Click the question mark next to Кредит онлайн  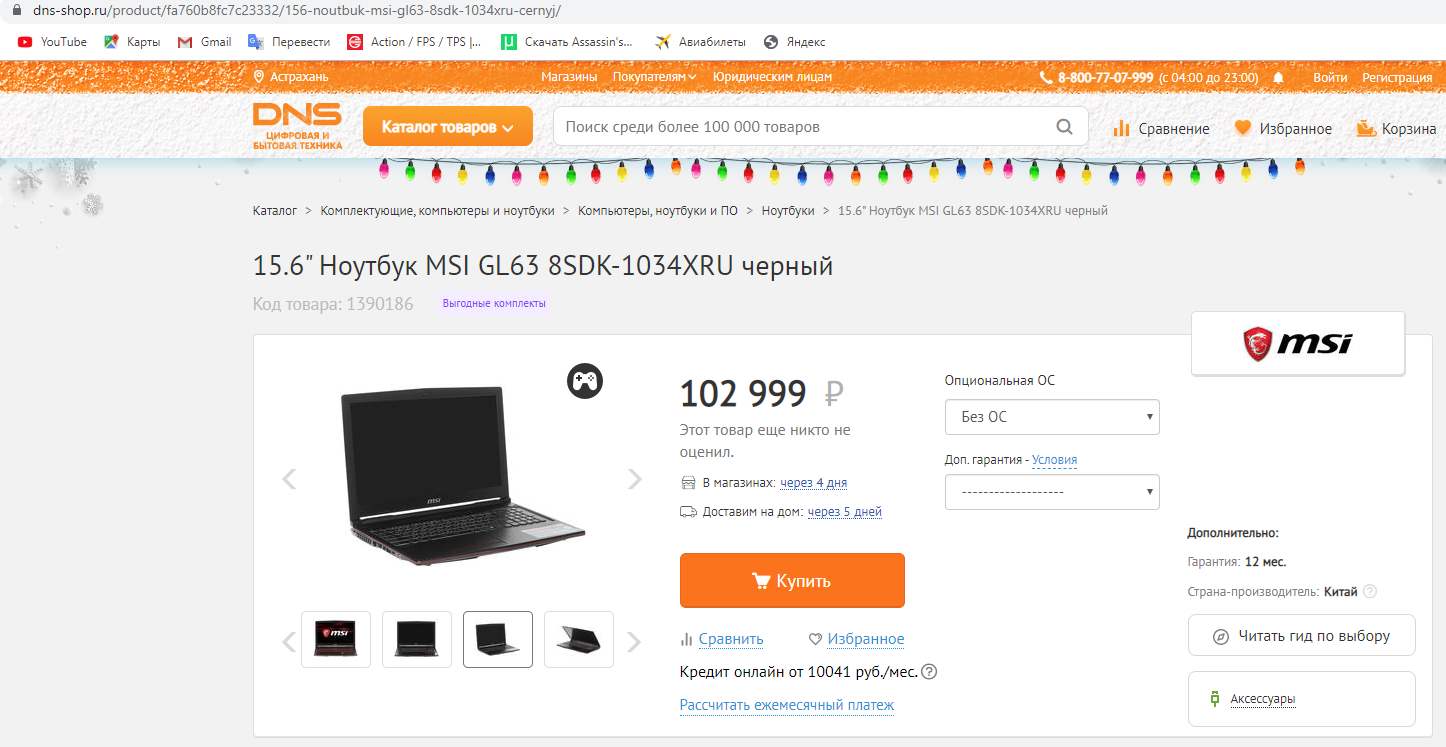pyautogui.click(x=929, y=672)
